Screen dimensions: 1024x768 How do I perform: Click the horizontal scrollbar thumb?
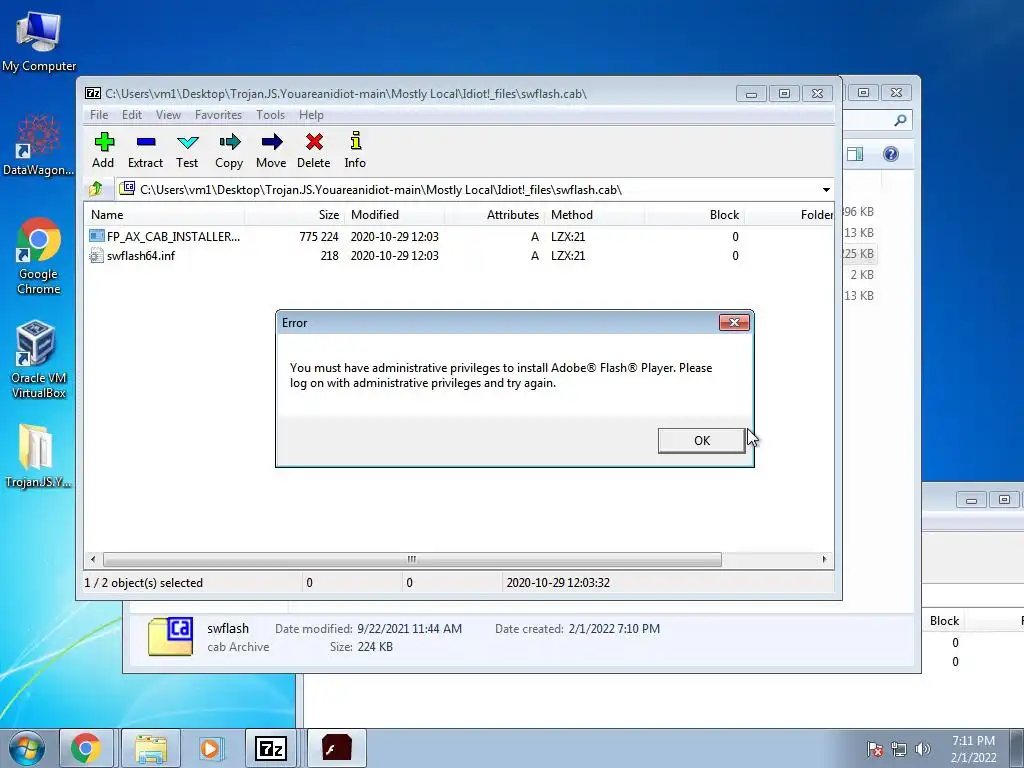click(x=412, y=559)
